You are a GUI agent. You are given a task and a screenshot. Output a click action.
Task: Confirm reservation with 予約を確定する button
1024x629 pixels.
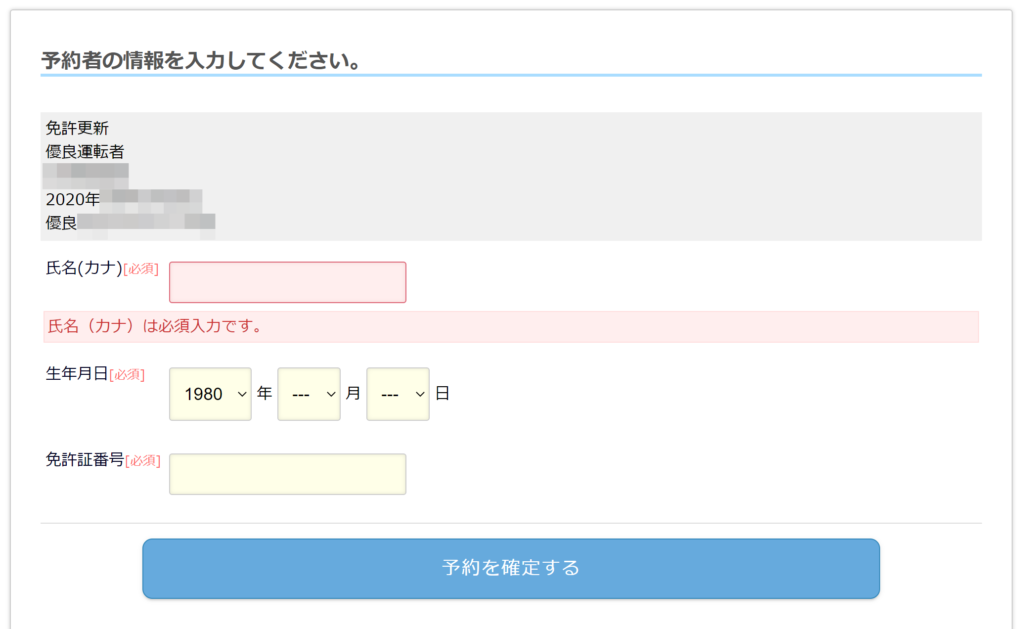[511, 568]
